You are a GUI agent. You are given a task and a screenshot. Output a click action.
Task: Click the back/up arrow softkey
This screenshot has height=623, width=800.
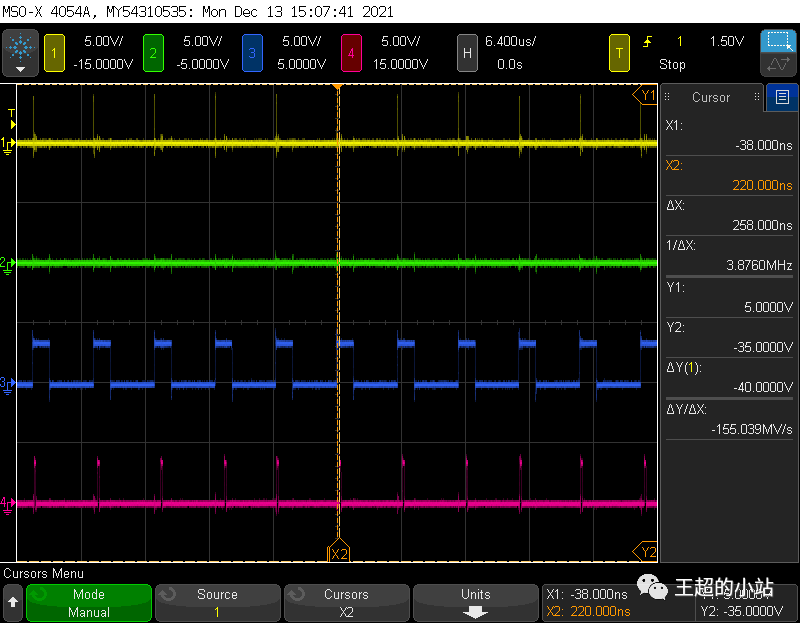13,602
